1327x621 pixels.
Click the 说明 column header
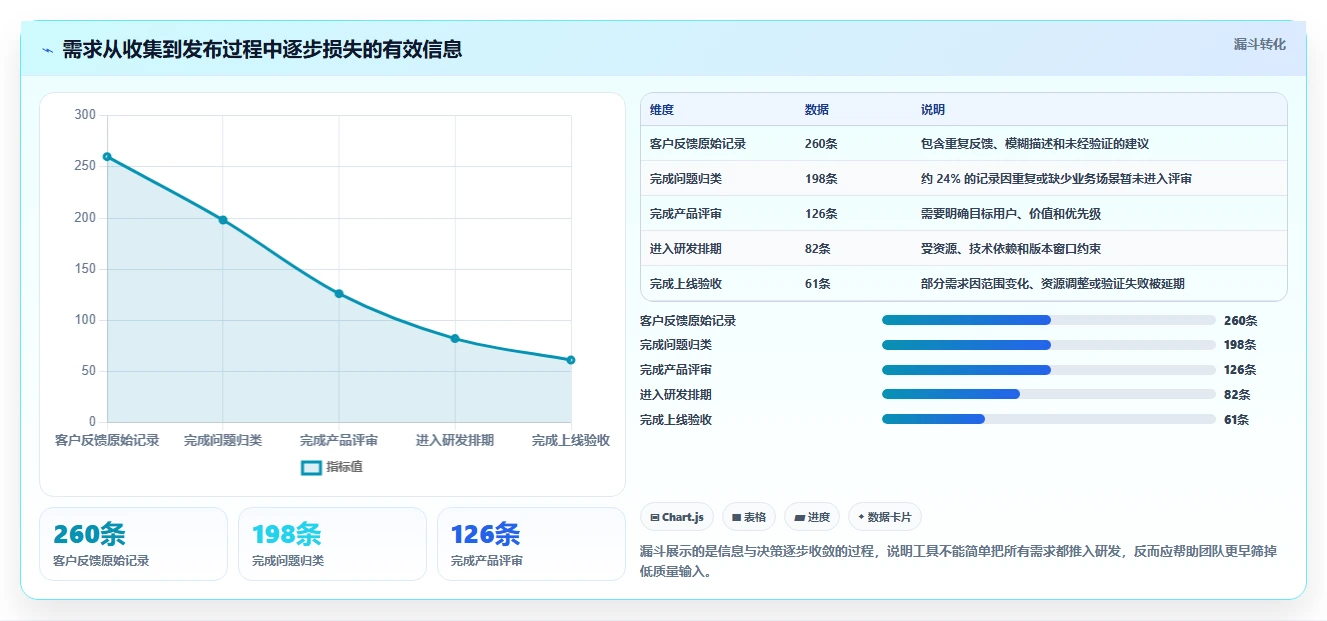[933, 110]
